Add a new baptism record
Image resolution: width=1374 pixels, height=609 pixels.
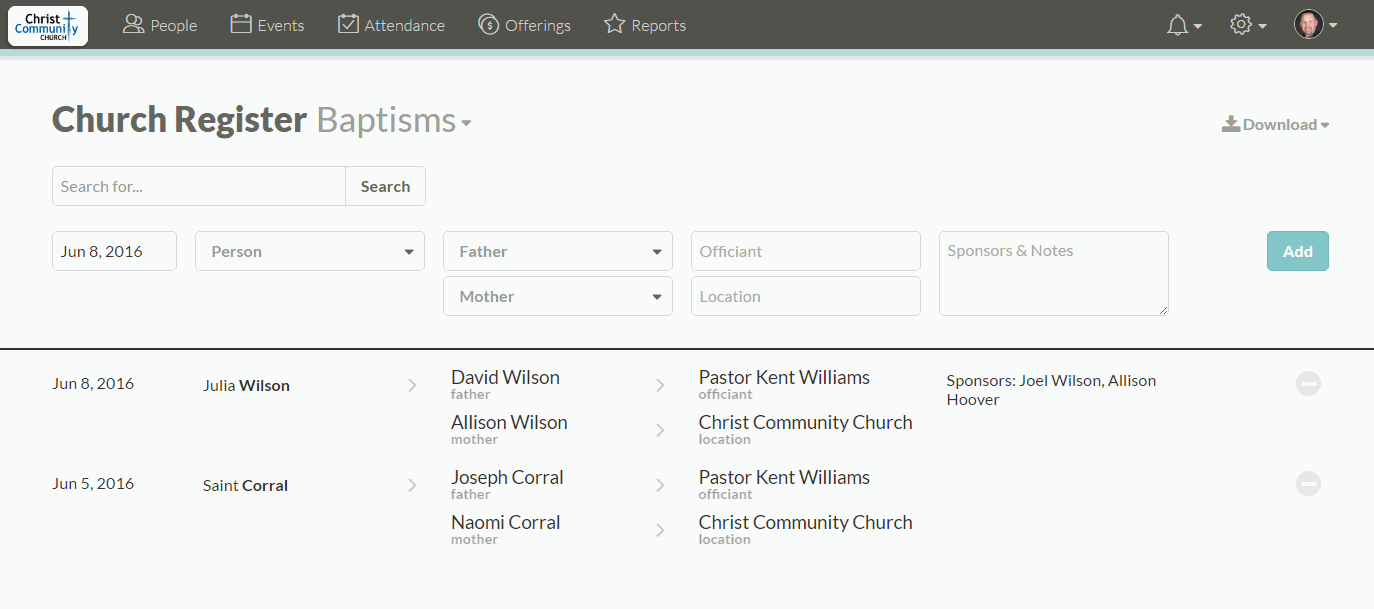pyautogui.click(x=1297, y=251)
